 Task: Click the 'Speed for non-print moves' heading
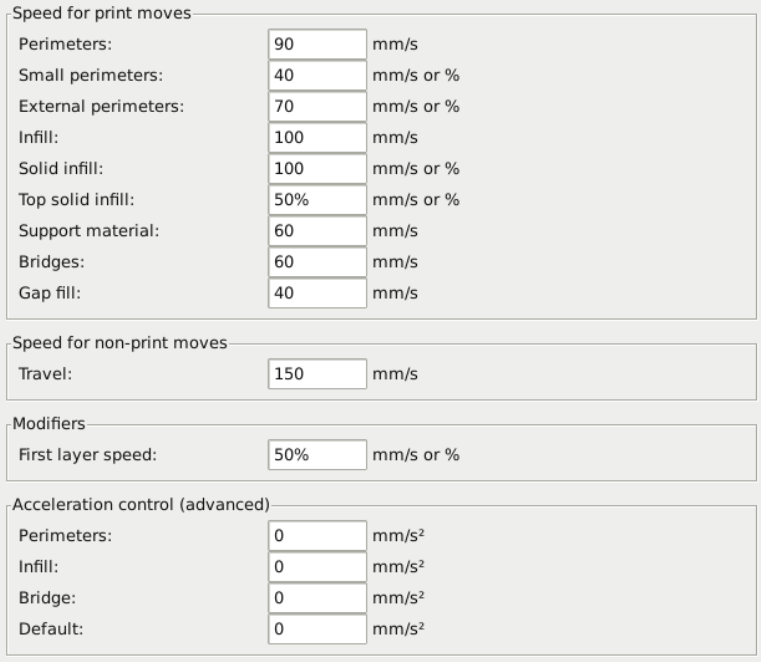(119, 344)
